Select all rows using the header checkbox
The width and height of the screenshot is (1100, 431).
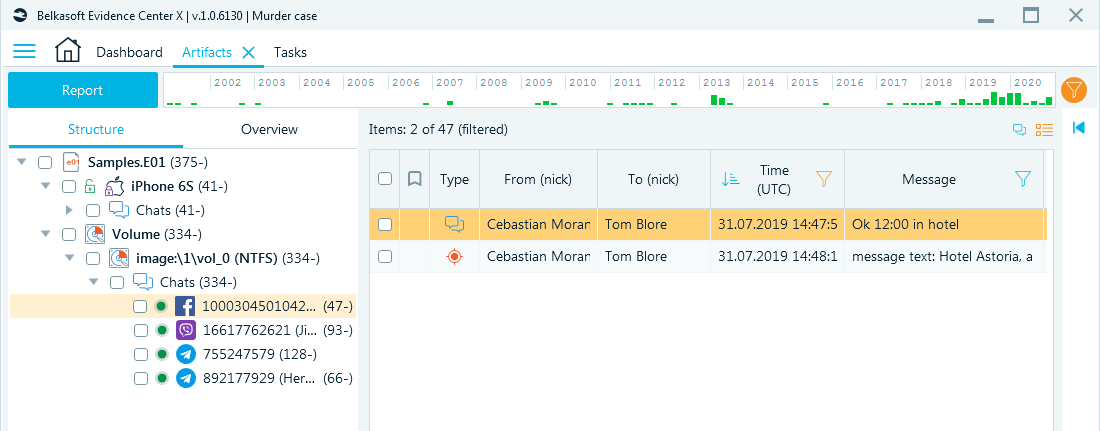[384, 178]
